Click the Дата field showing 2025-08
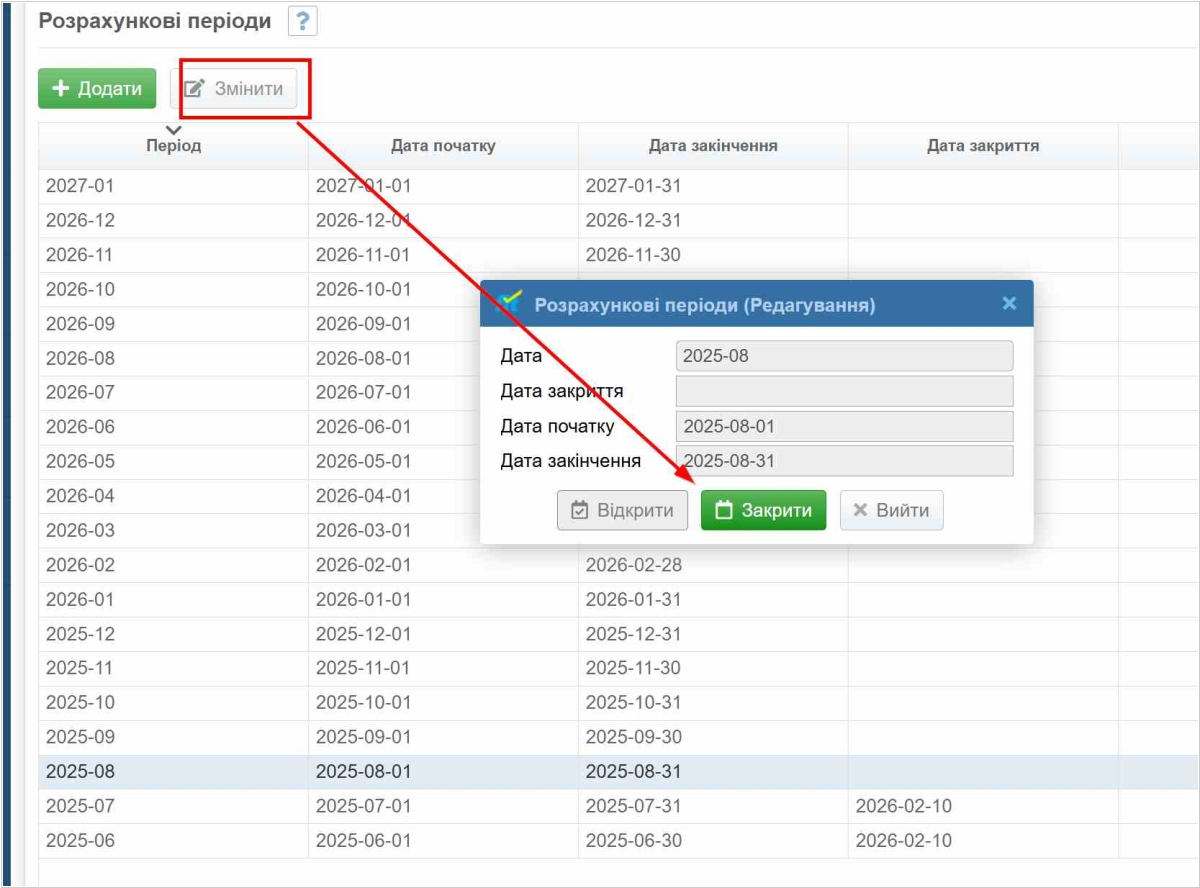The image size is (1200, 888). (x=844, y=356)
